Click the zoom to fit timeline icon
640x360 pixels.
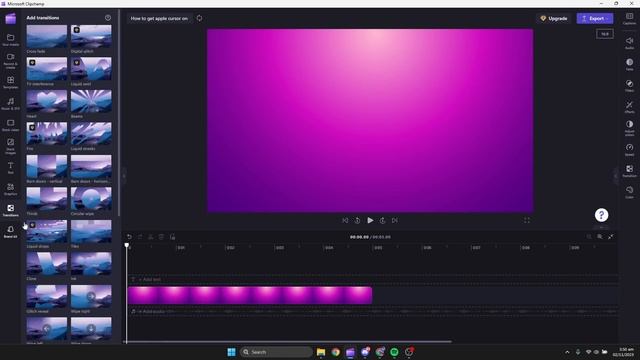click(x=611, y=237)
